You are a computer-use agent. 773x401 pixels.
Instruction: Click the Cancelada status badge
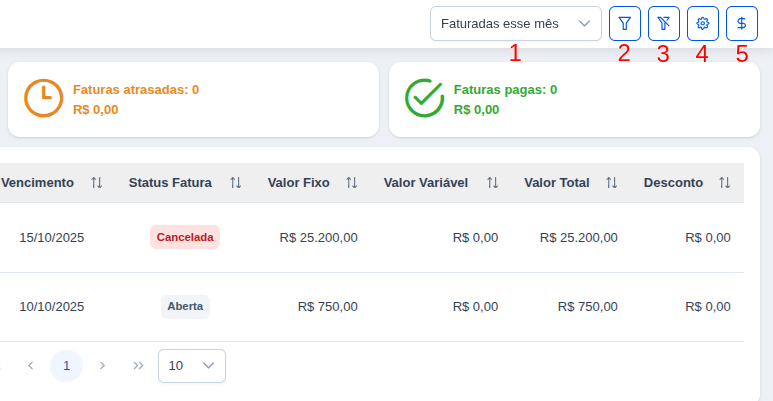point(185,238)
